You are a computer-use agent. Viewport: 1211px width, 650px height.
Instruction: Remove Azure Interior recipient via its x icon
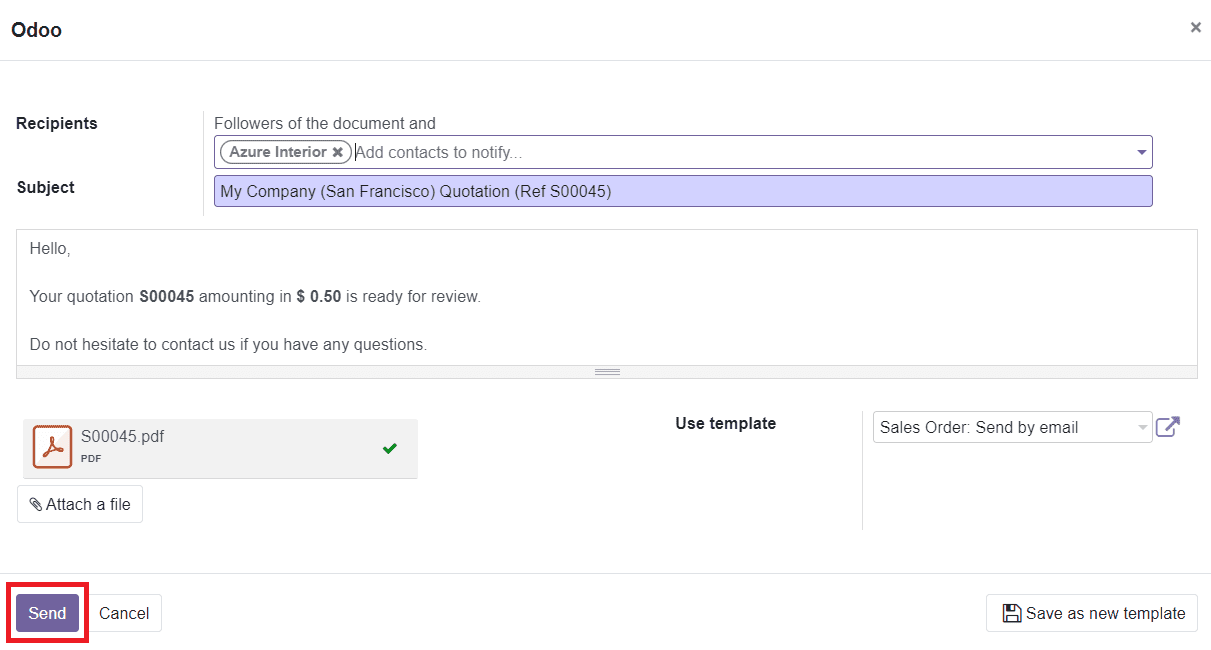[x=339, y=152]
